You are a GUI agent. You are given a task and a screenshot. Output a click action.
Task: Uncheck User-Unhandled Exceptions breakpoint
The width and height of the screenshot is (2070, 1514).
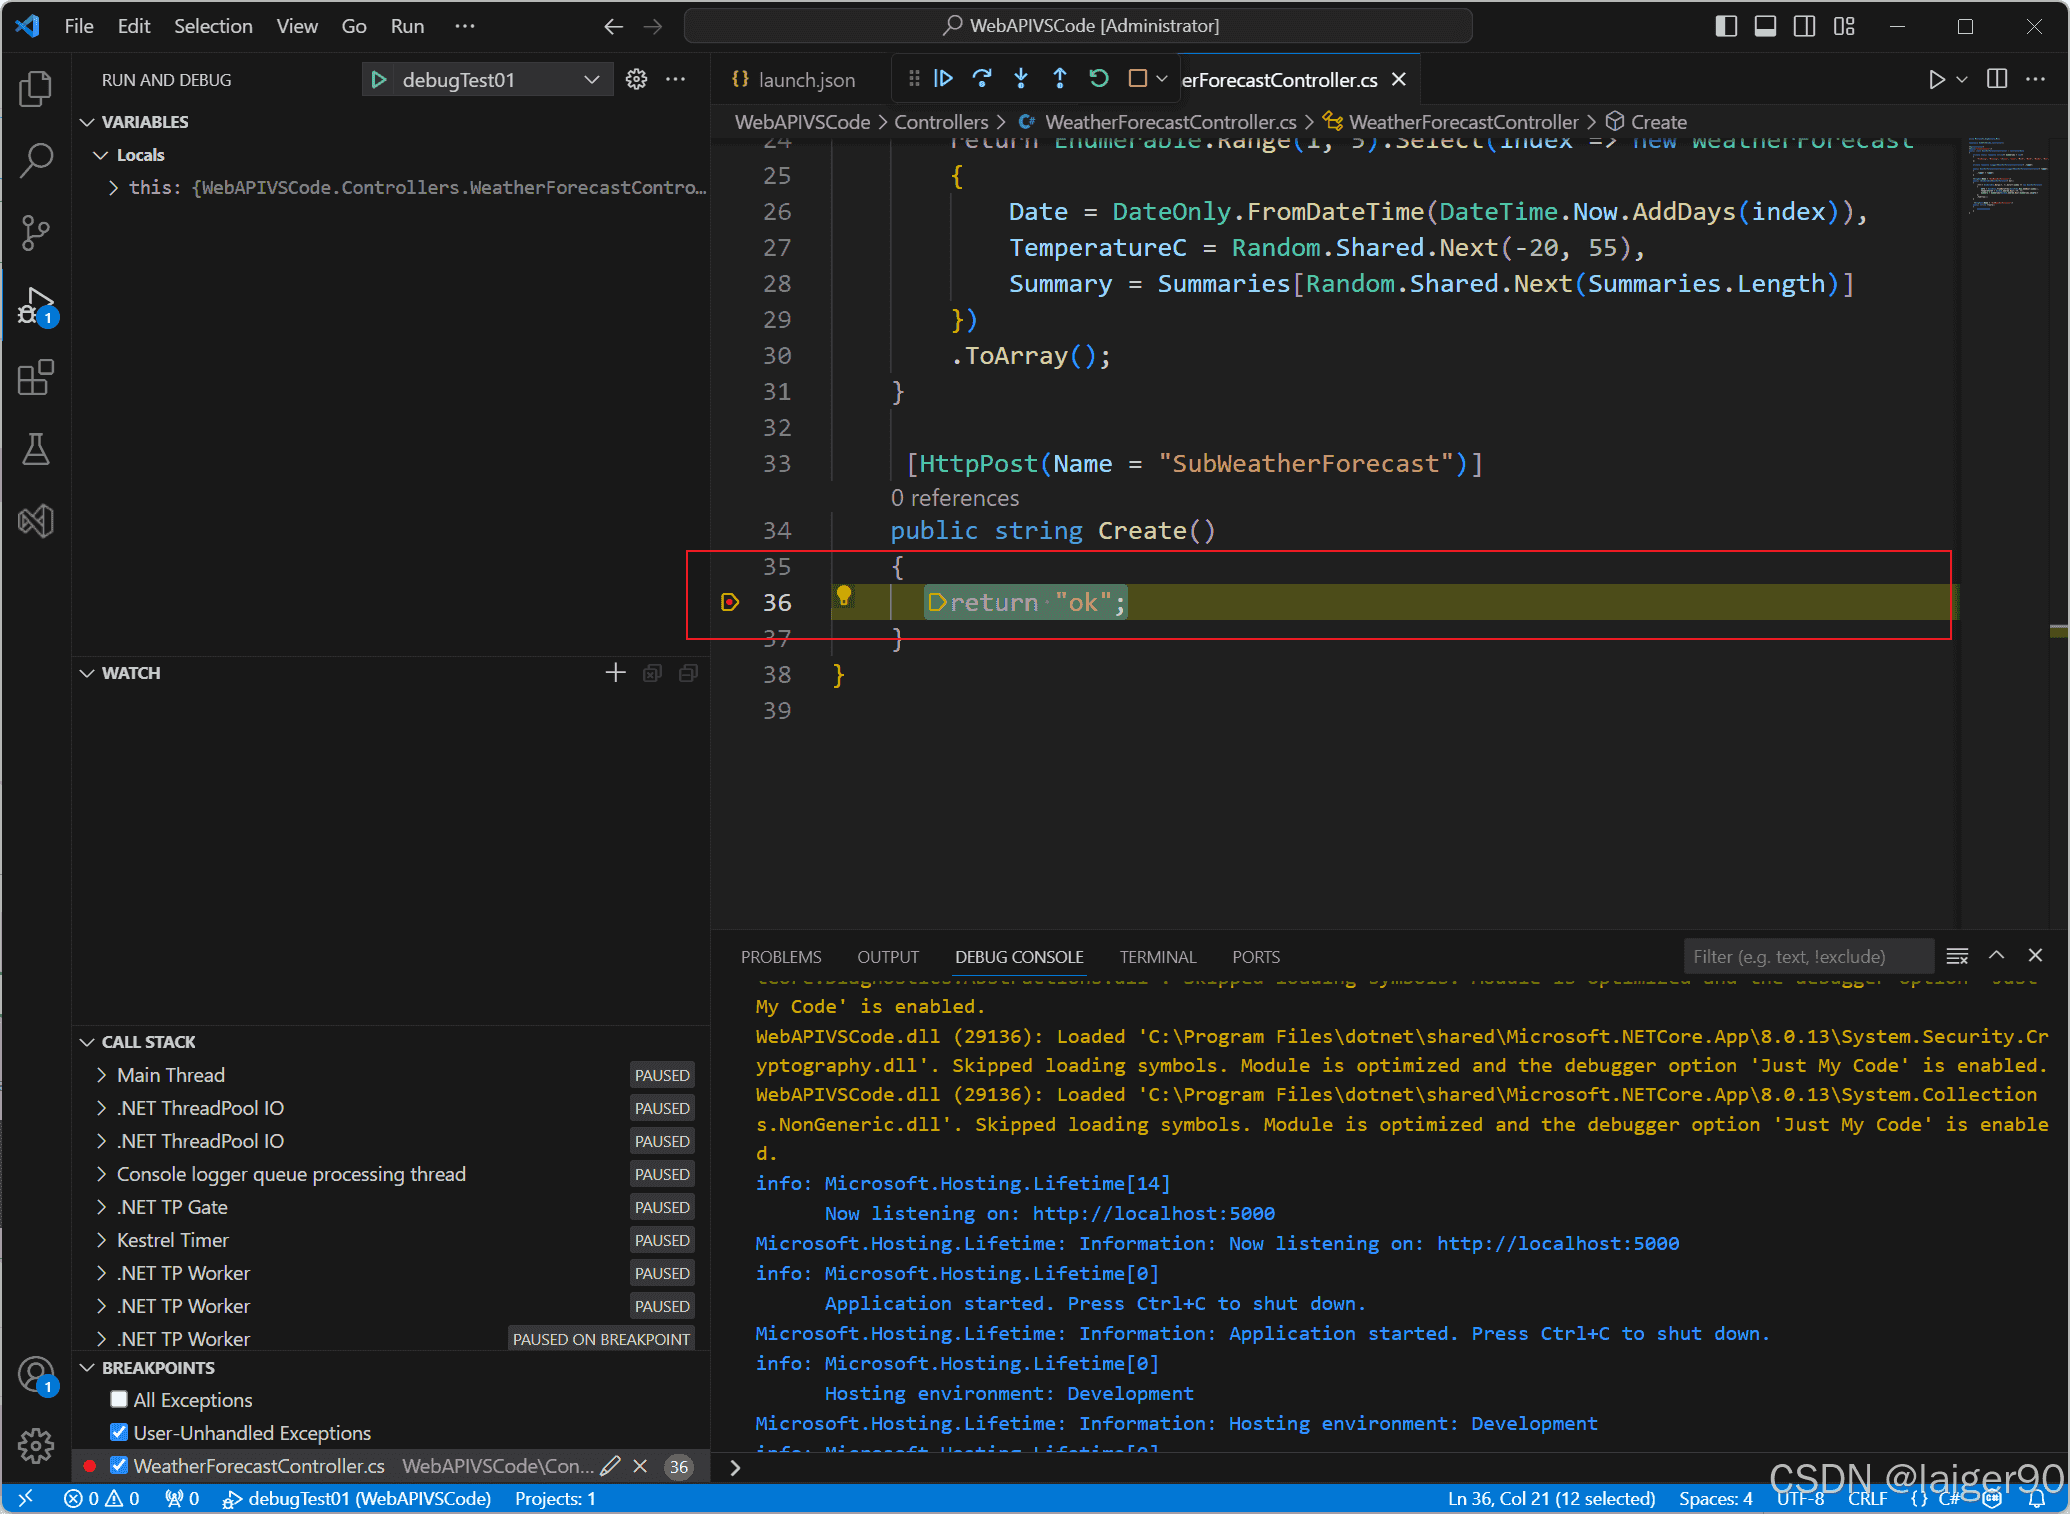[x=119, y=1433]
